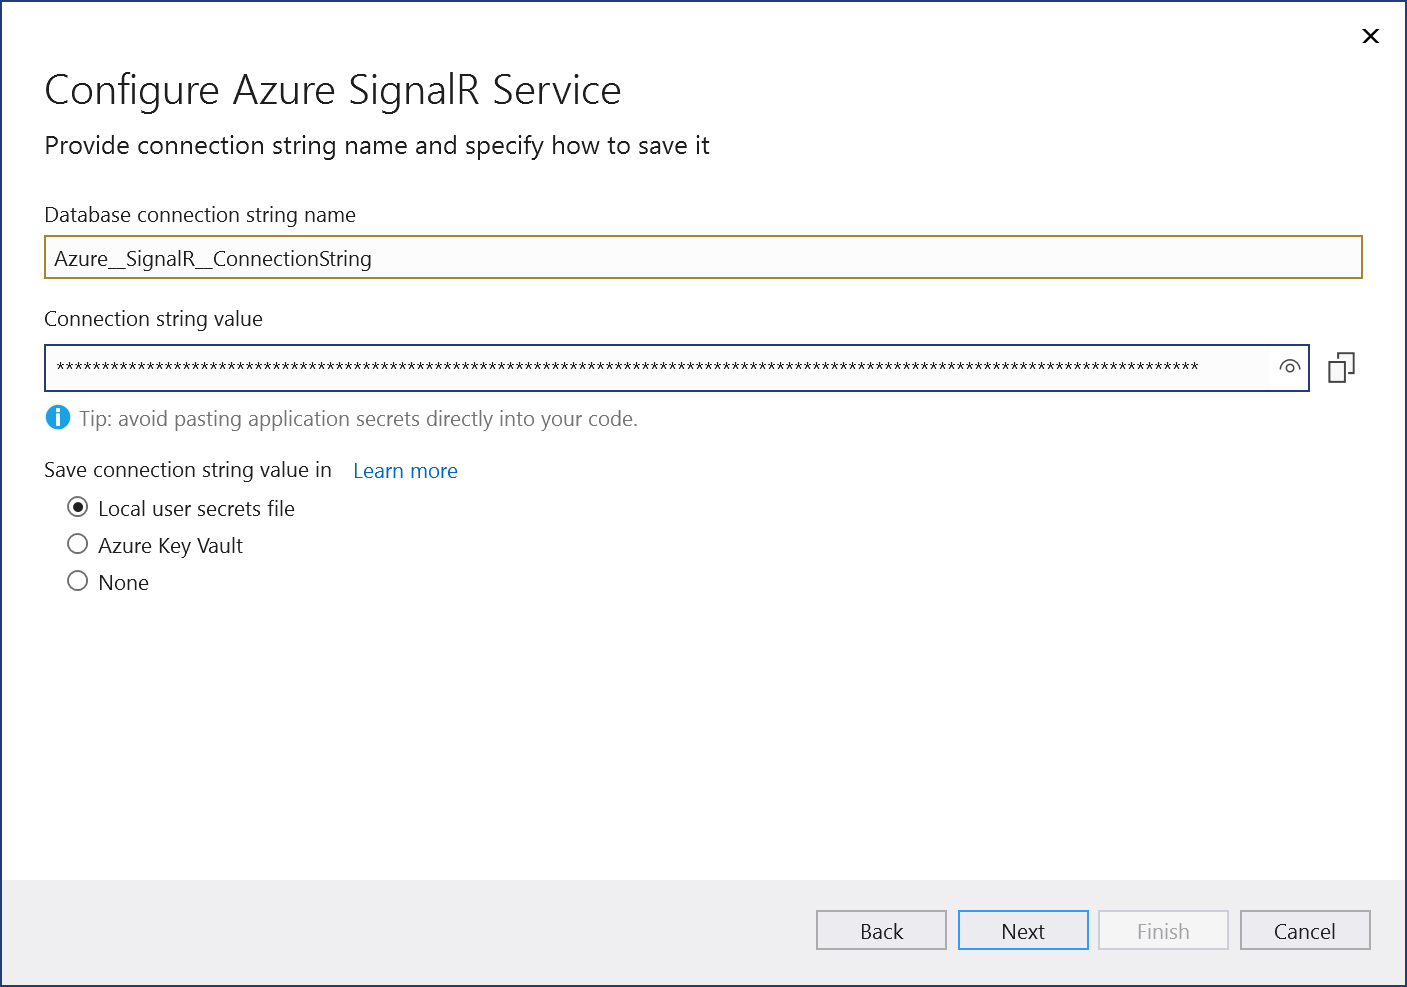
Task: Edit the Database connection string name field
Action: click(703, 258)
